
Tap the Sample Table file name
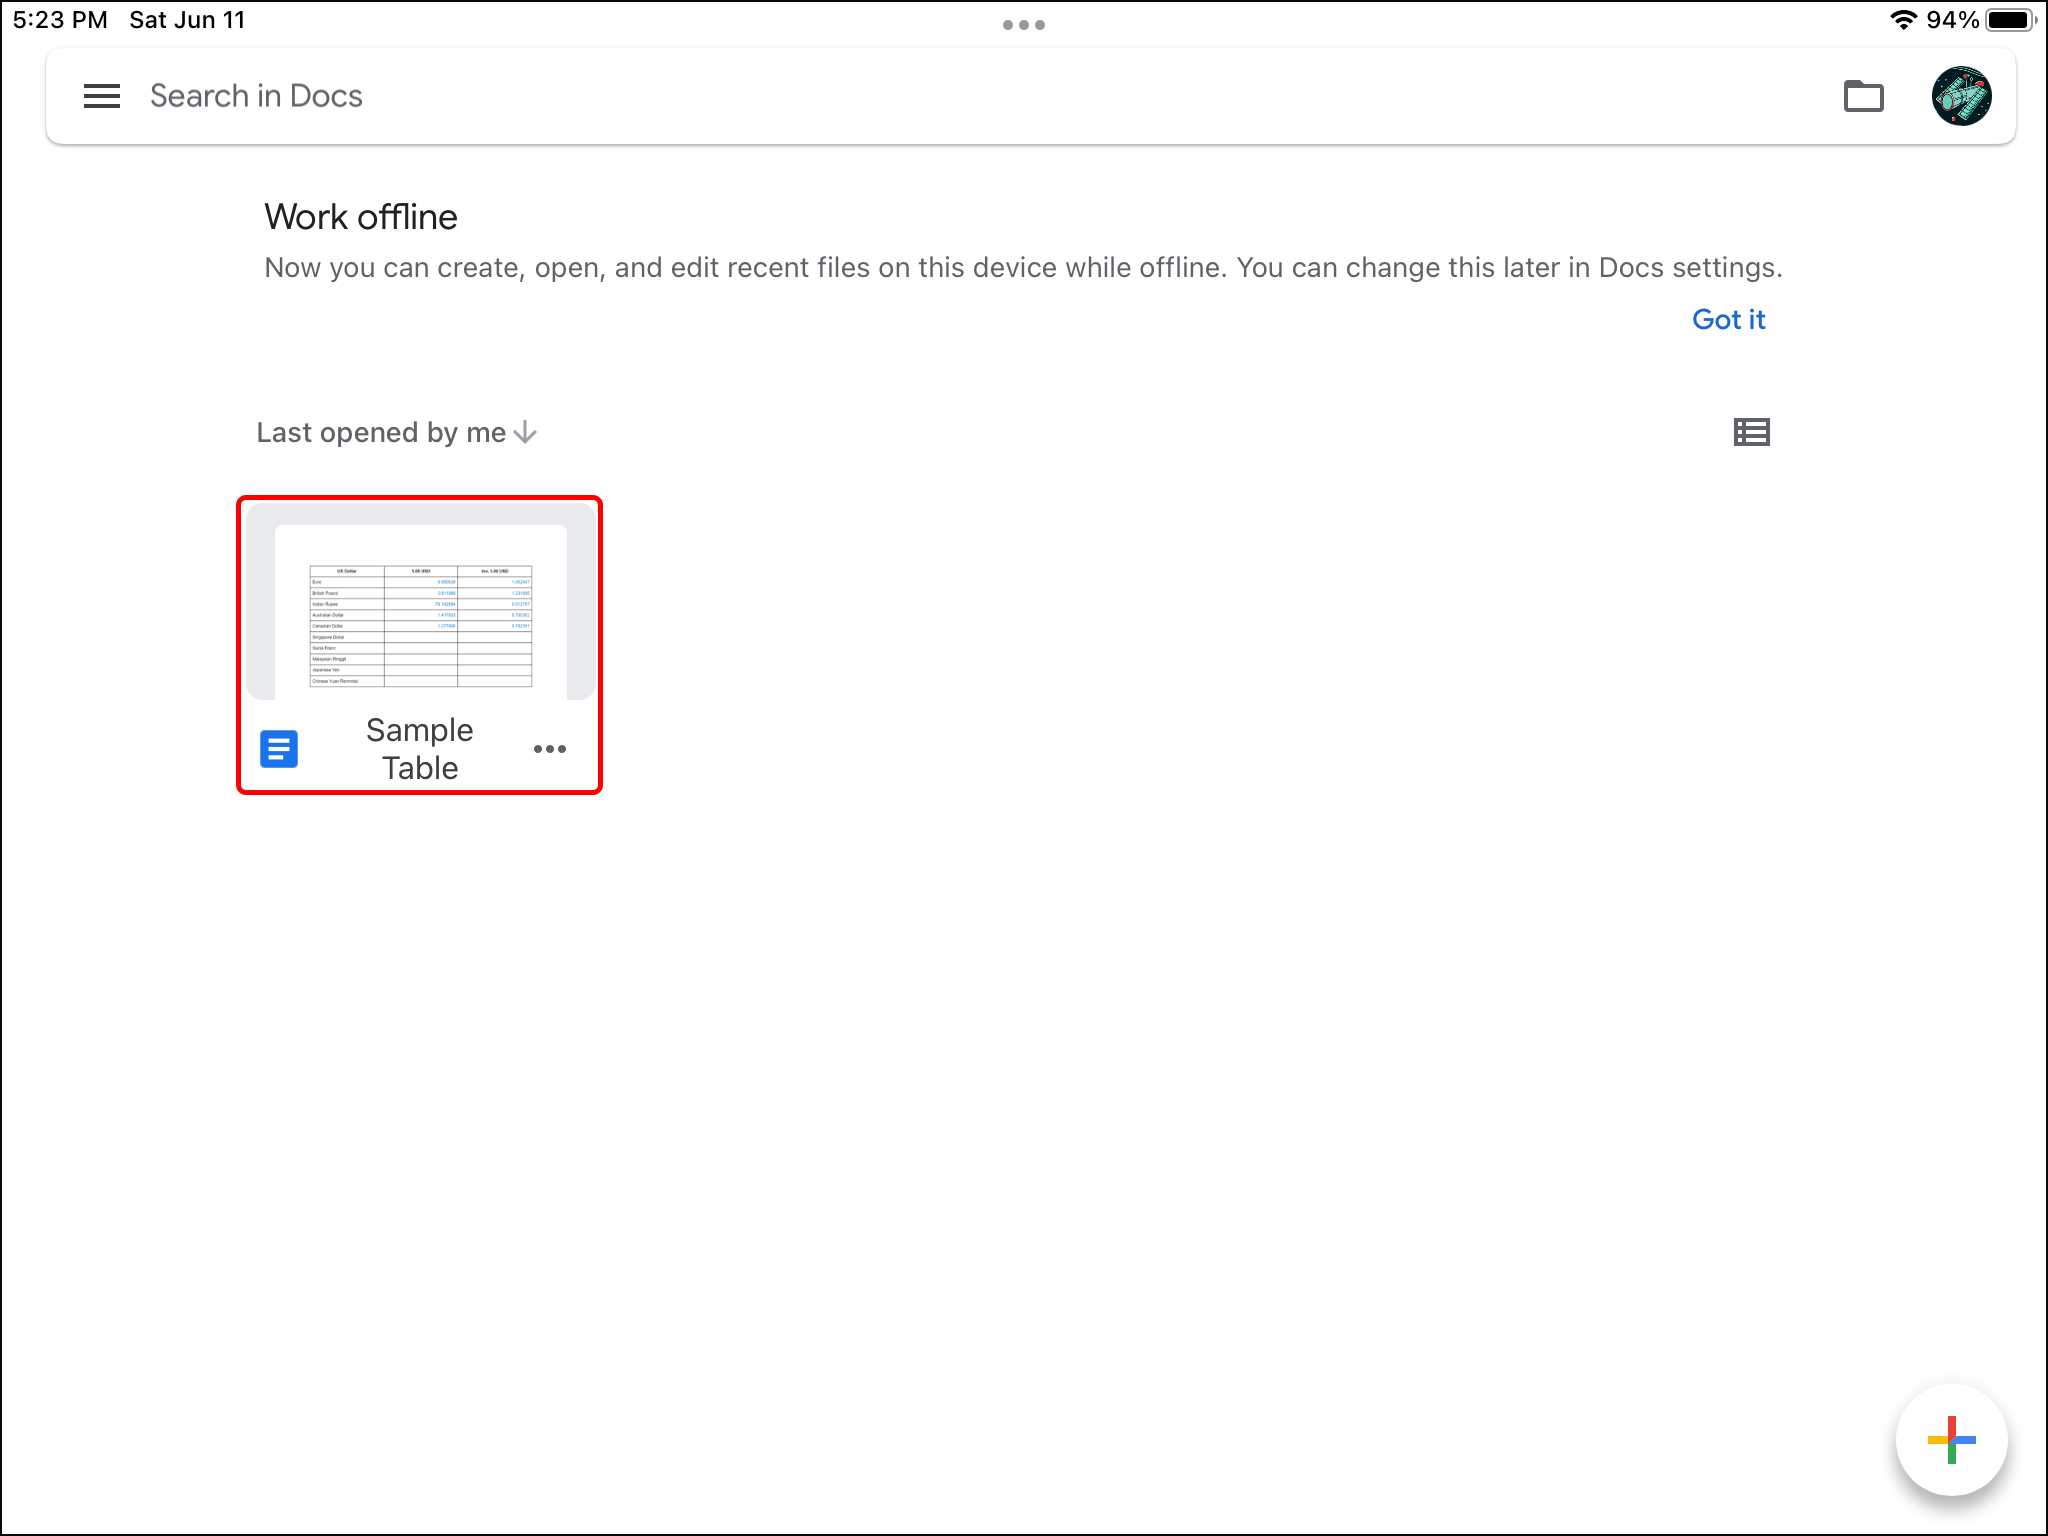pos(420,749)
